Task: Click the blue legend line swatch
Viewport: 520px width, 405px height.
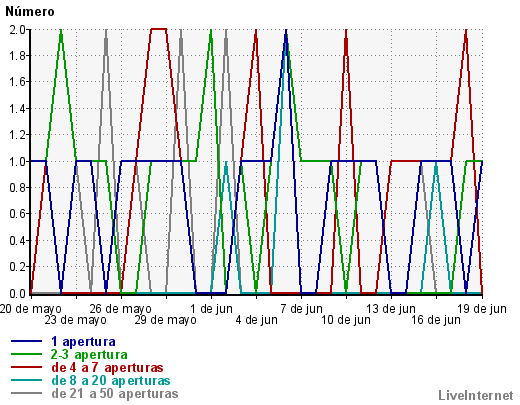Action: click(x=26, y=341)
